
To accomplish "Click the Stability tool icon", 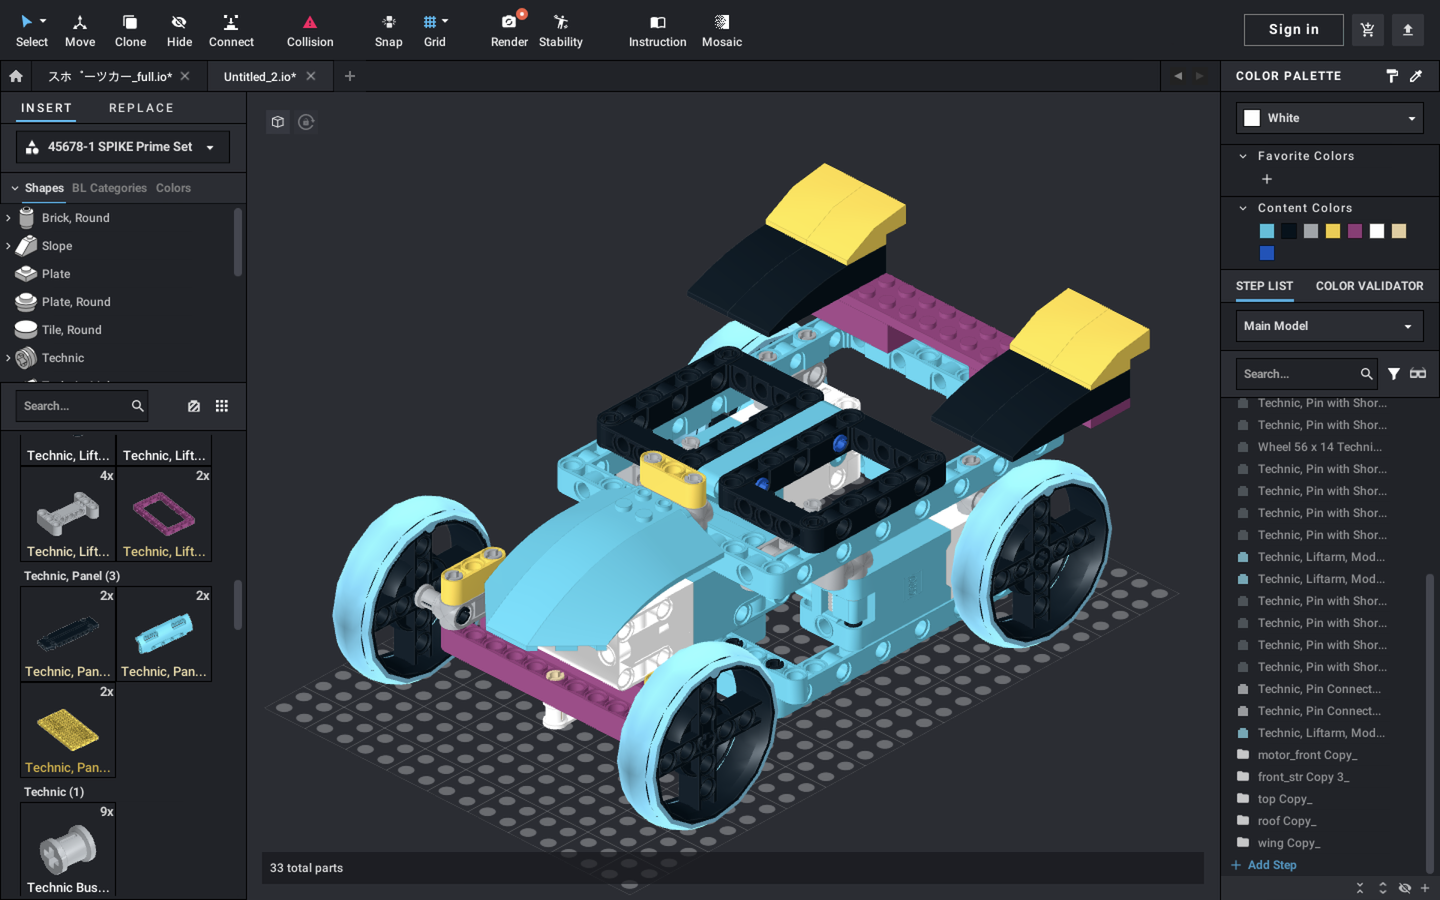I will click(x=560, y=30).
